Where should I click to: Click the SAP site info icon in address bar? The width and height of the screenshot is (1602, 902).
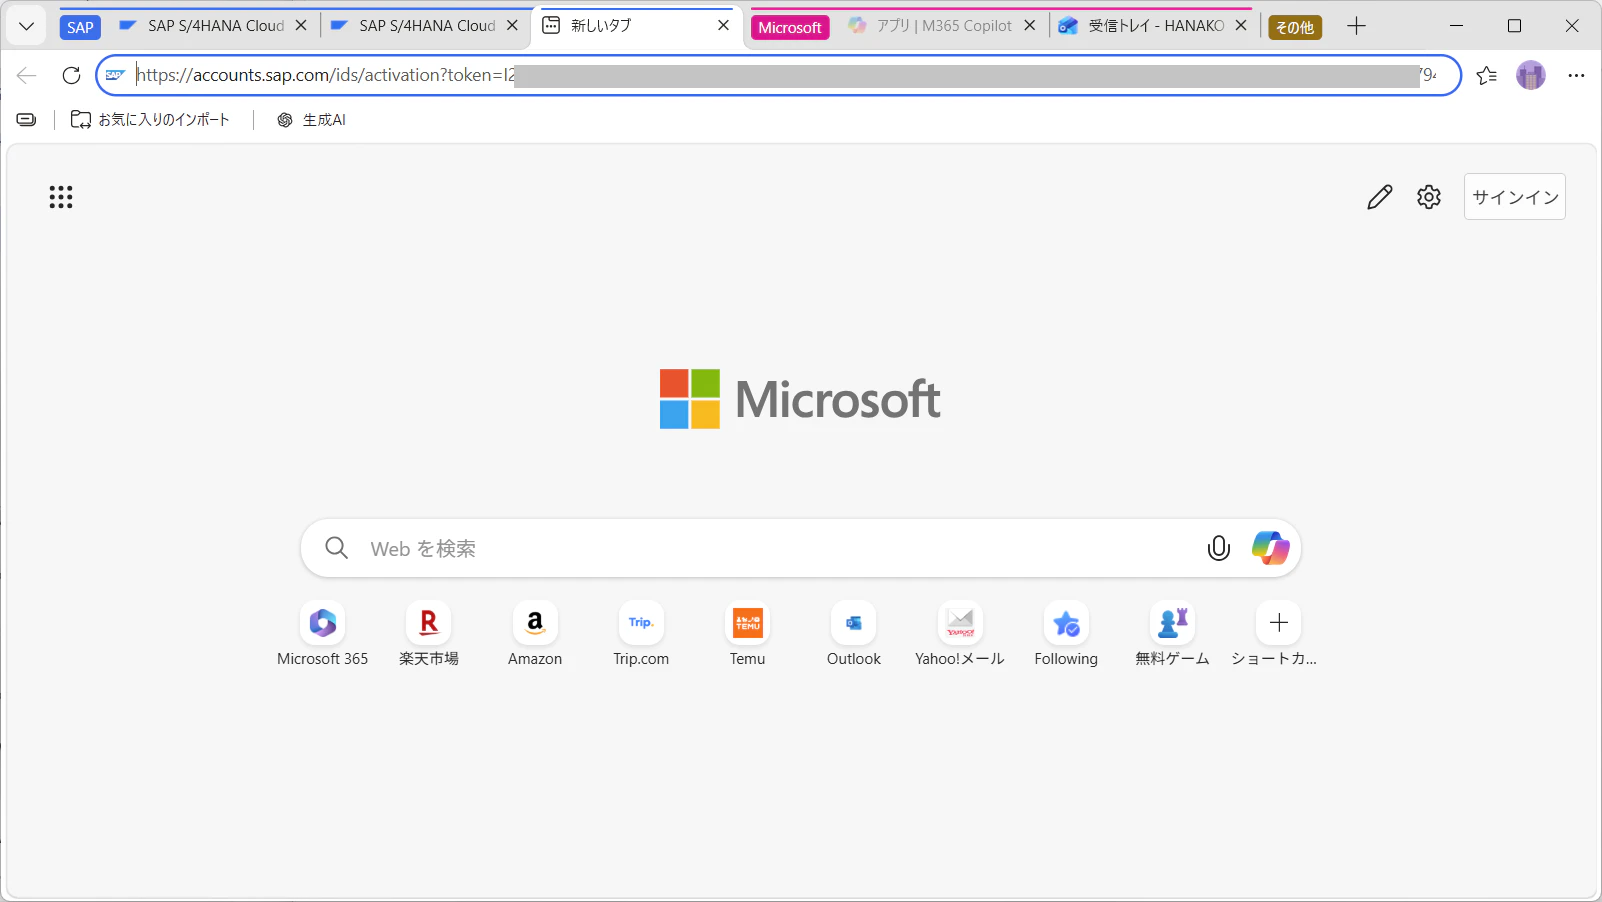(115, 75)
